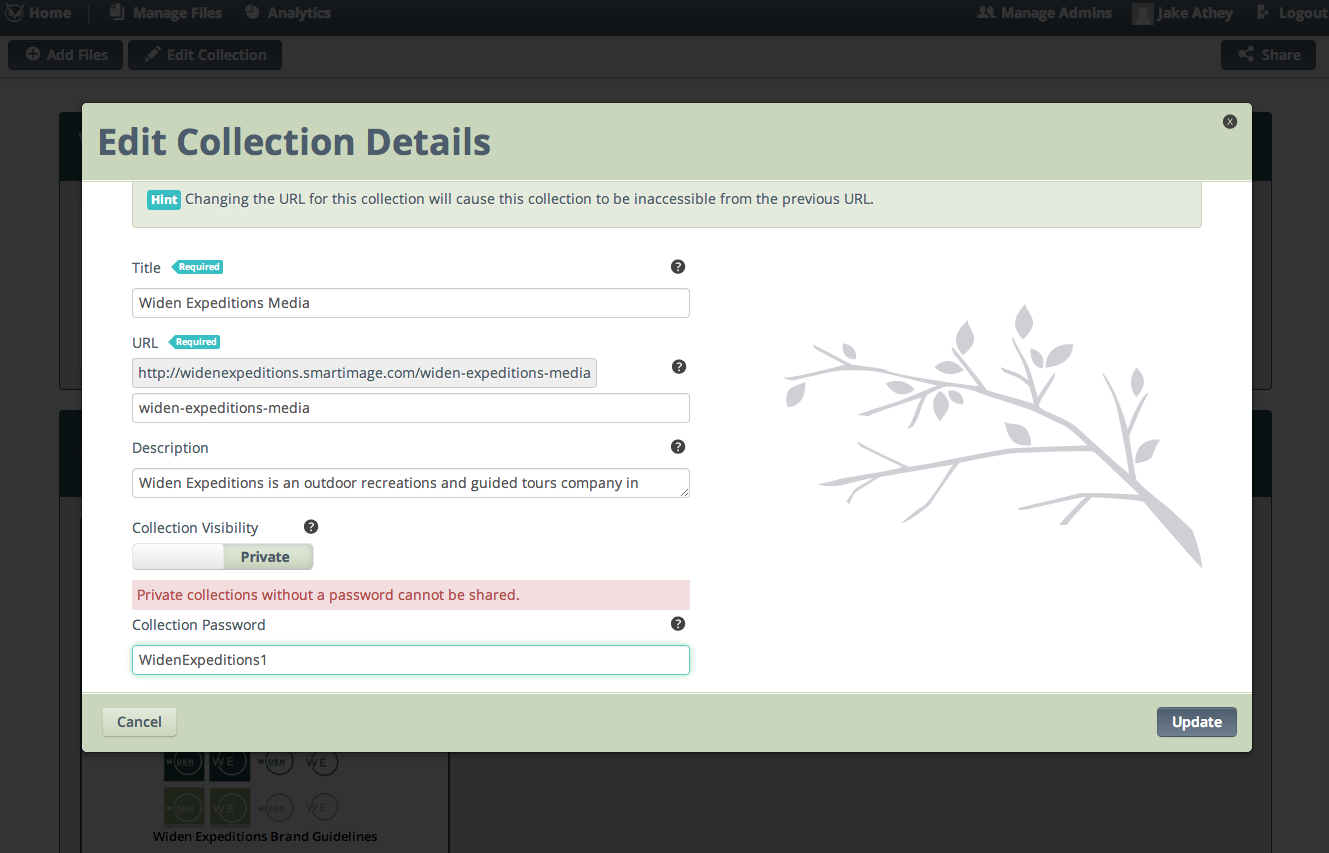Click the share icon on Share button
This screenshot has width=1329, height=853.
[1246, 55]
